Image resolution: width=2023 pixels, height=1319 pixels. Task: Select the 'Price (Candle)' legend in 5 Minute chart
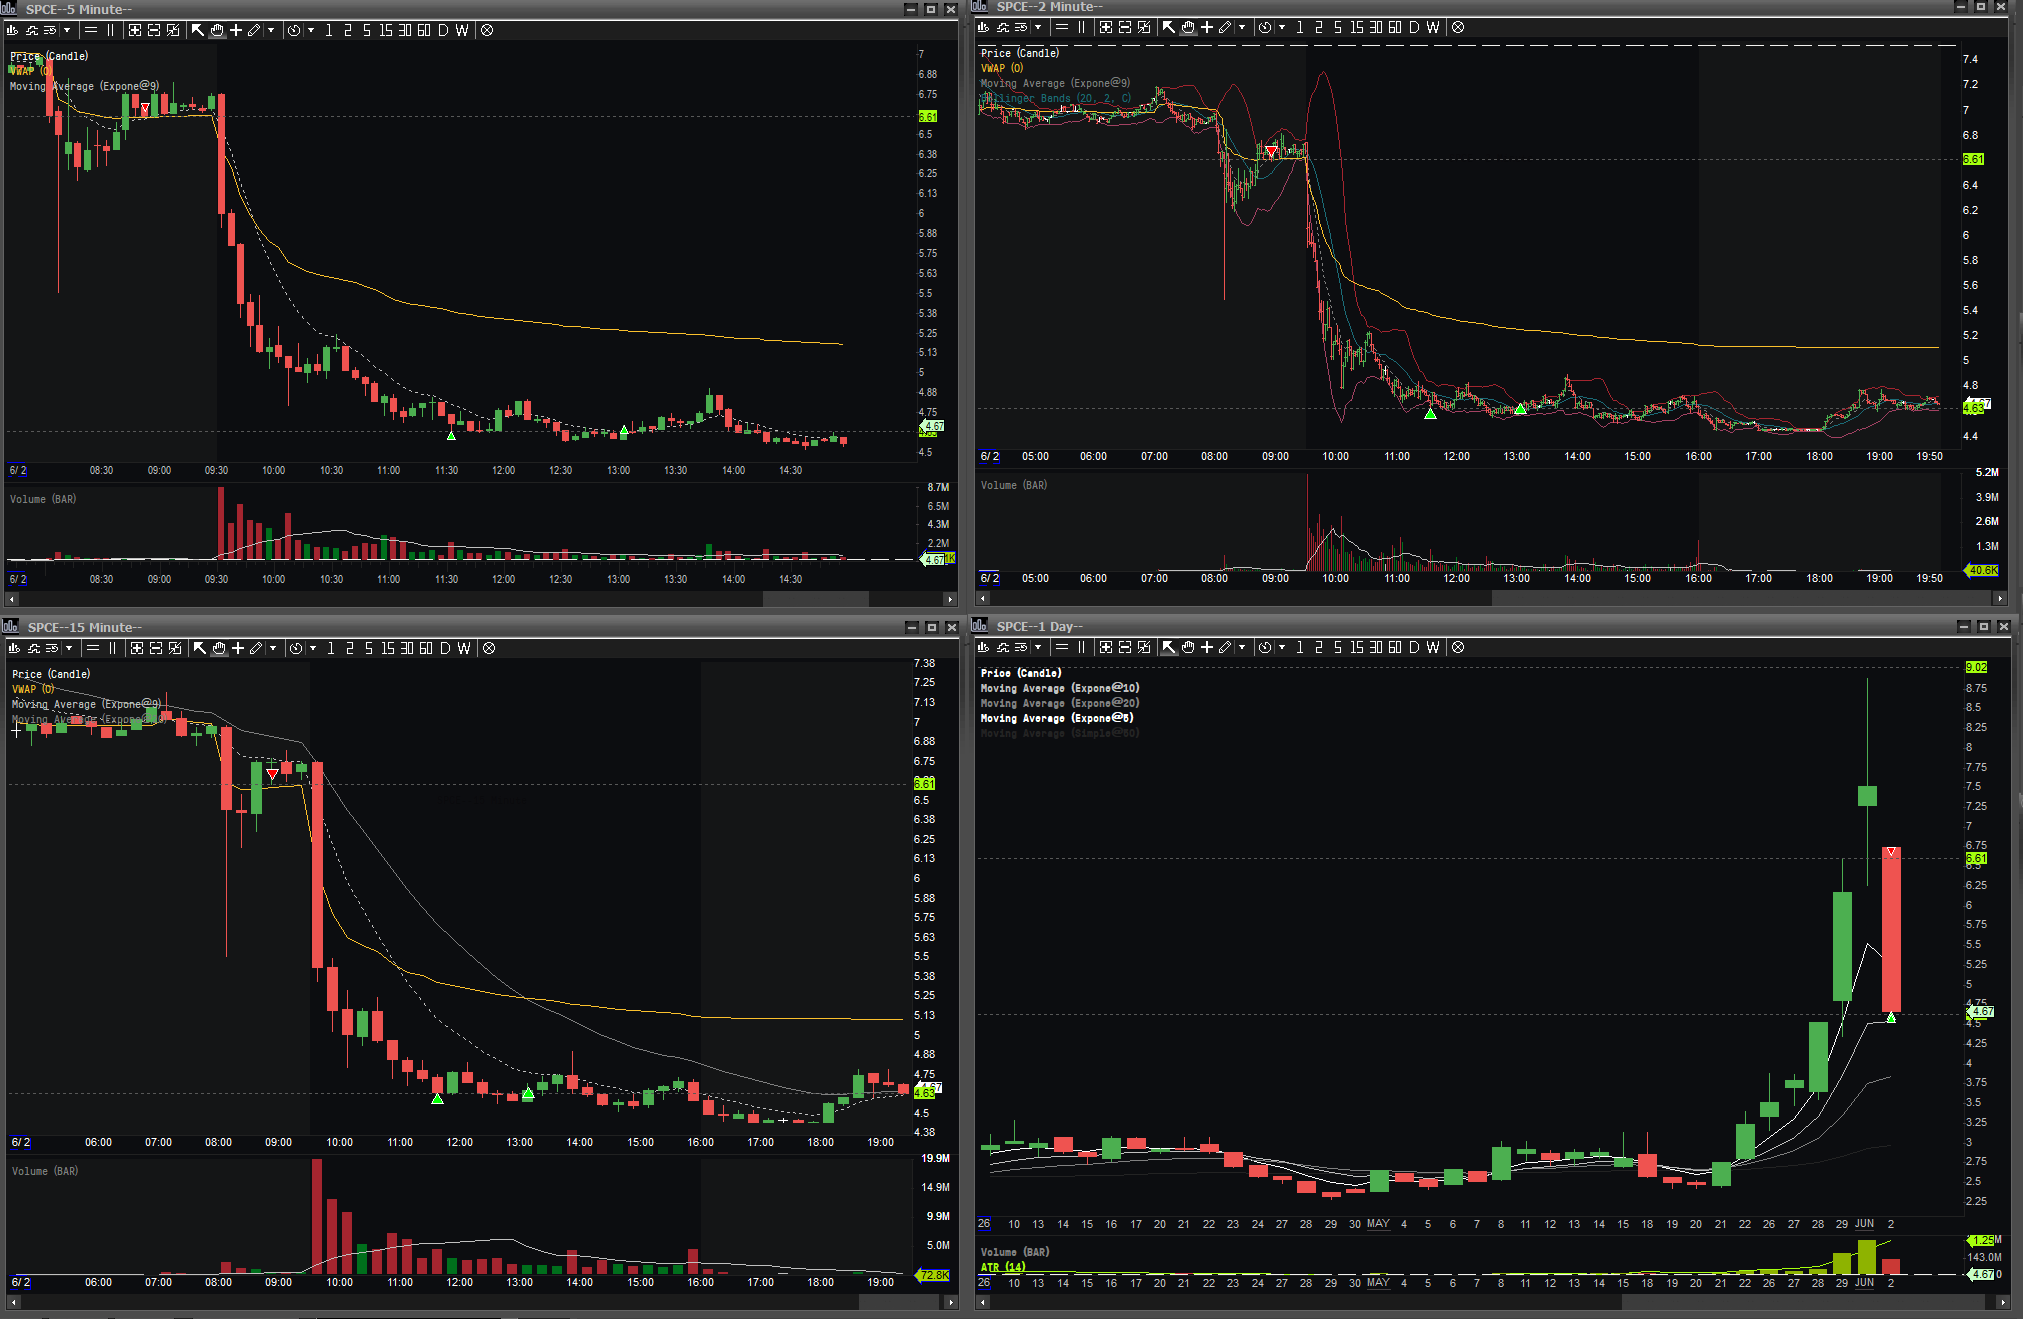[x=49, y=57]
